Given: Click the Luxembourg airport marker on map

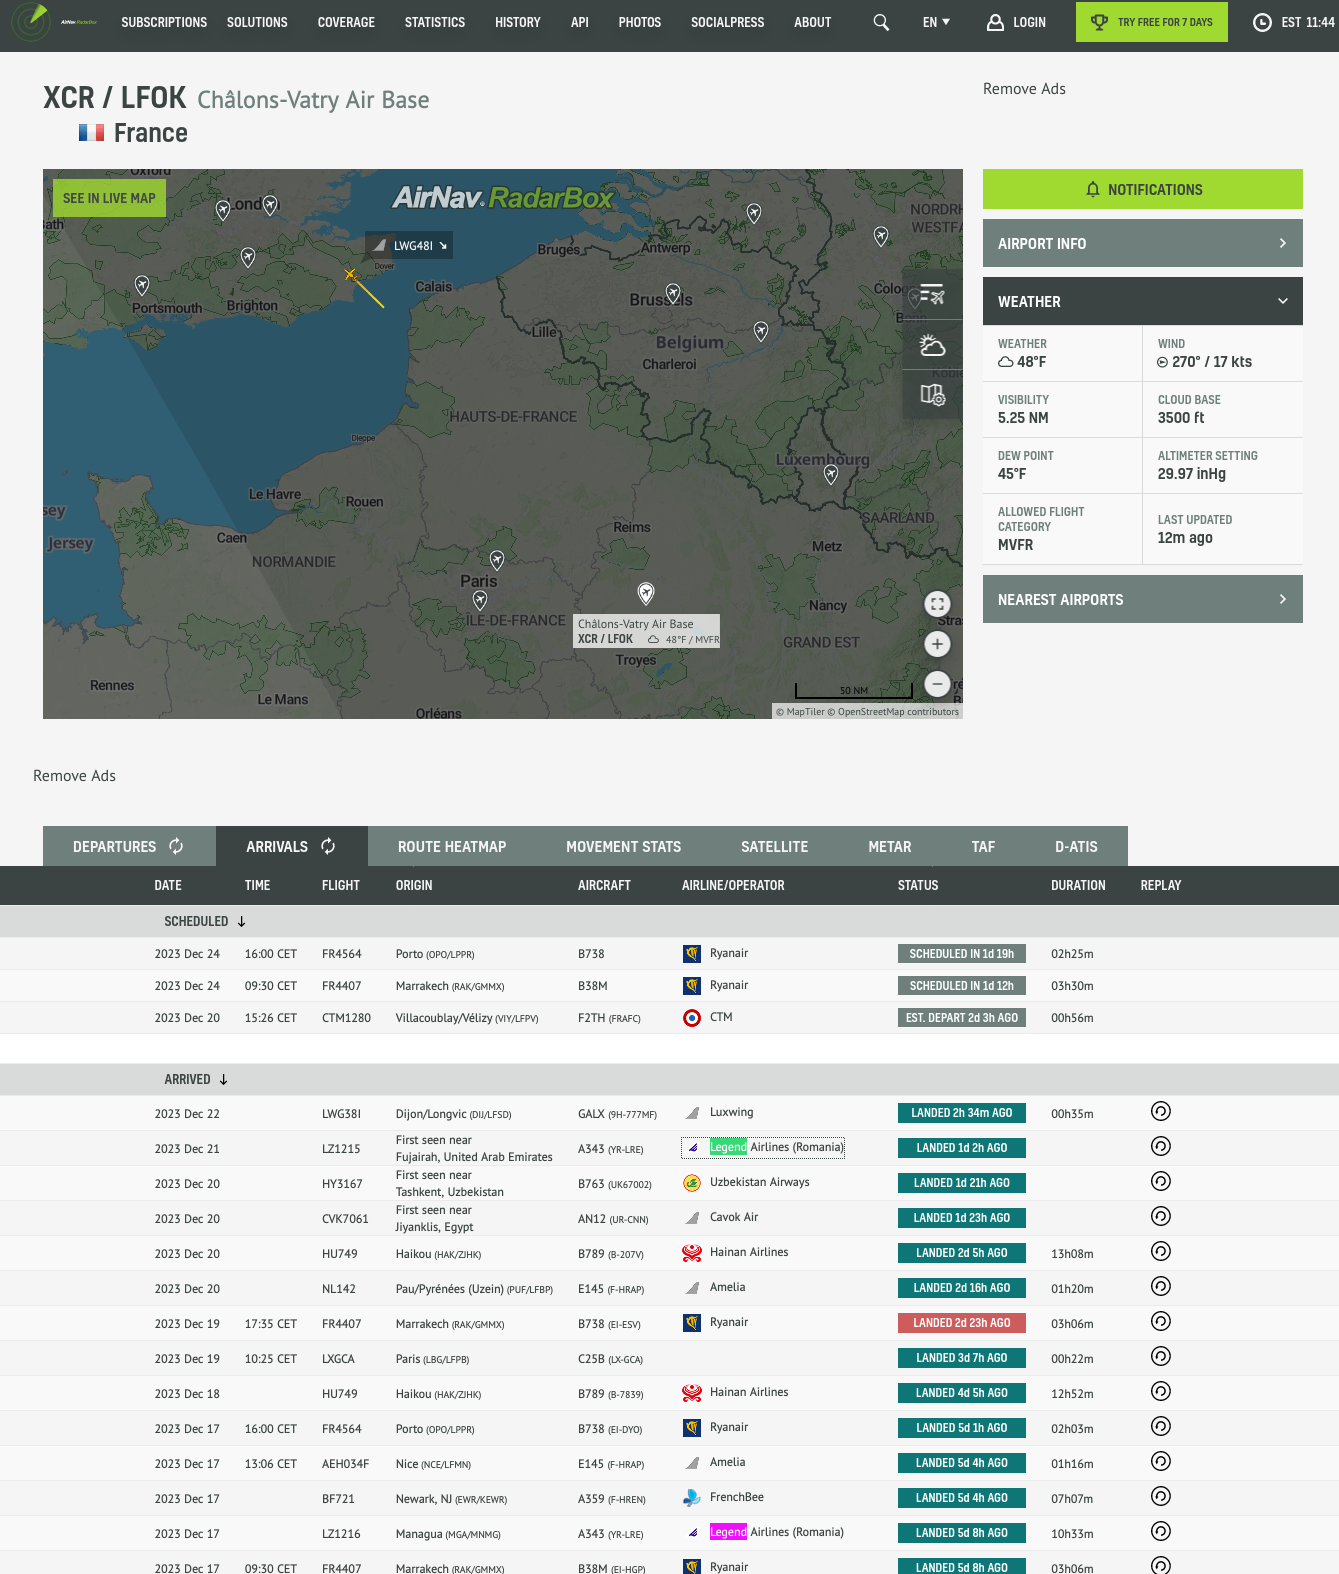Looking at the screenshot, I should coord(831,474).
